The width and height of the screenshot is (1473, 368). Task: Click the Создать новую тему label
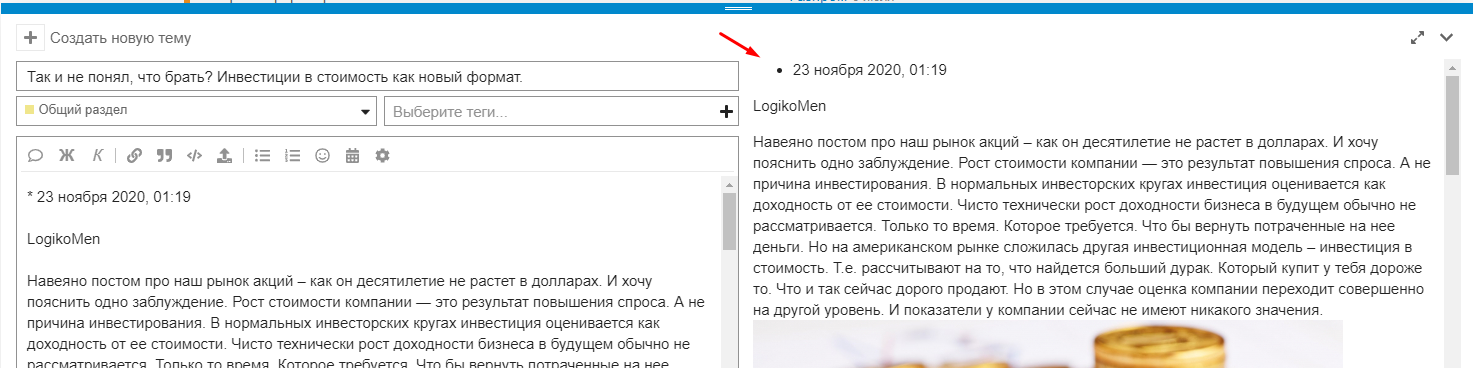(x=120, y=38)
